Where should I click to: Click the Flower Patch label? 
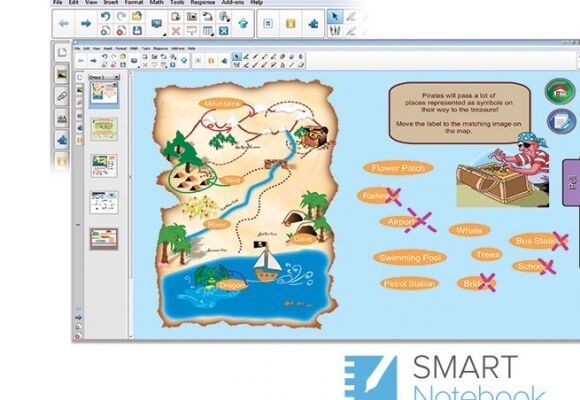pyautogui.click(x=398, y=168)
